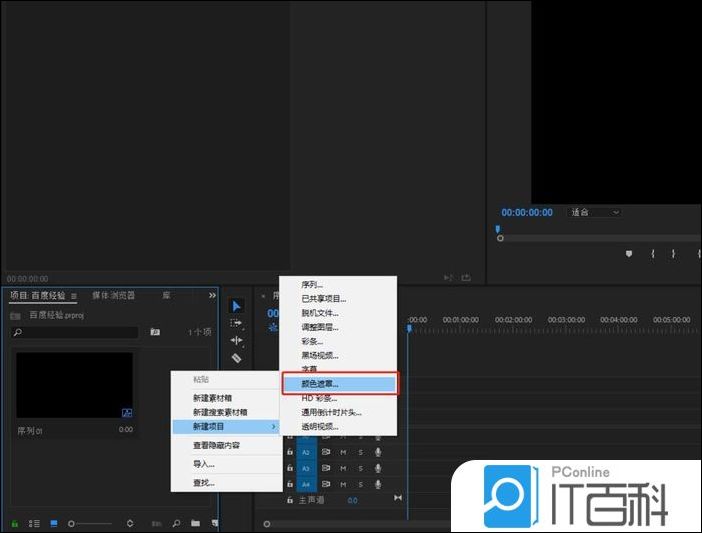
Task: Switch project panel to list view
Action: (x=35, y=523)
